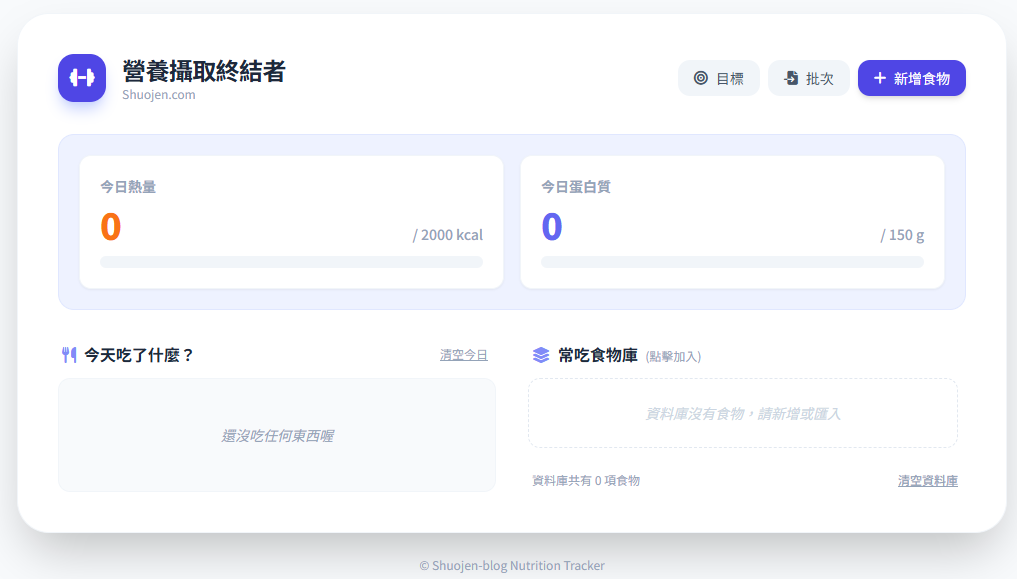Click the dumbbell app logo icon
The height and width of the screenshot is (579, 1017).
point(82,78)
